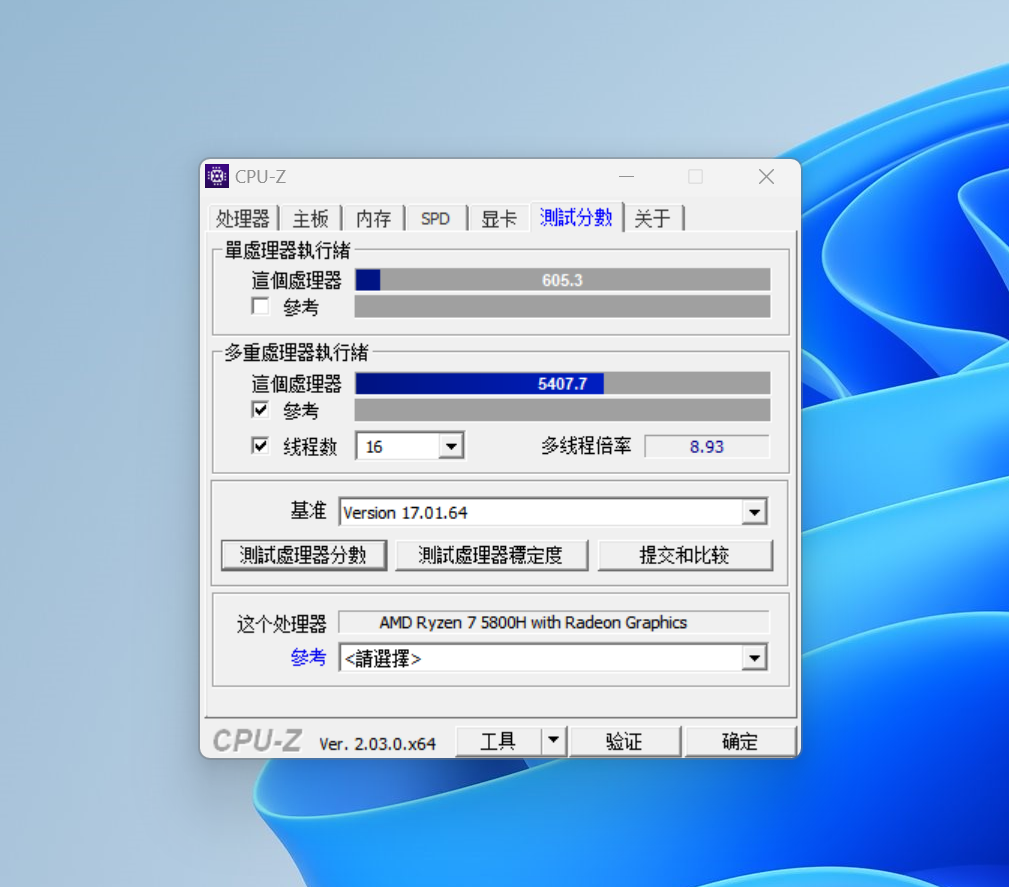Image resolution: width=1009 pixels, height=887 pixels.
Task: Click the 測試處理器穩定度 button
Action: point(491,555)
